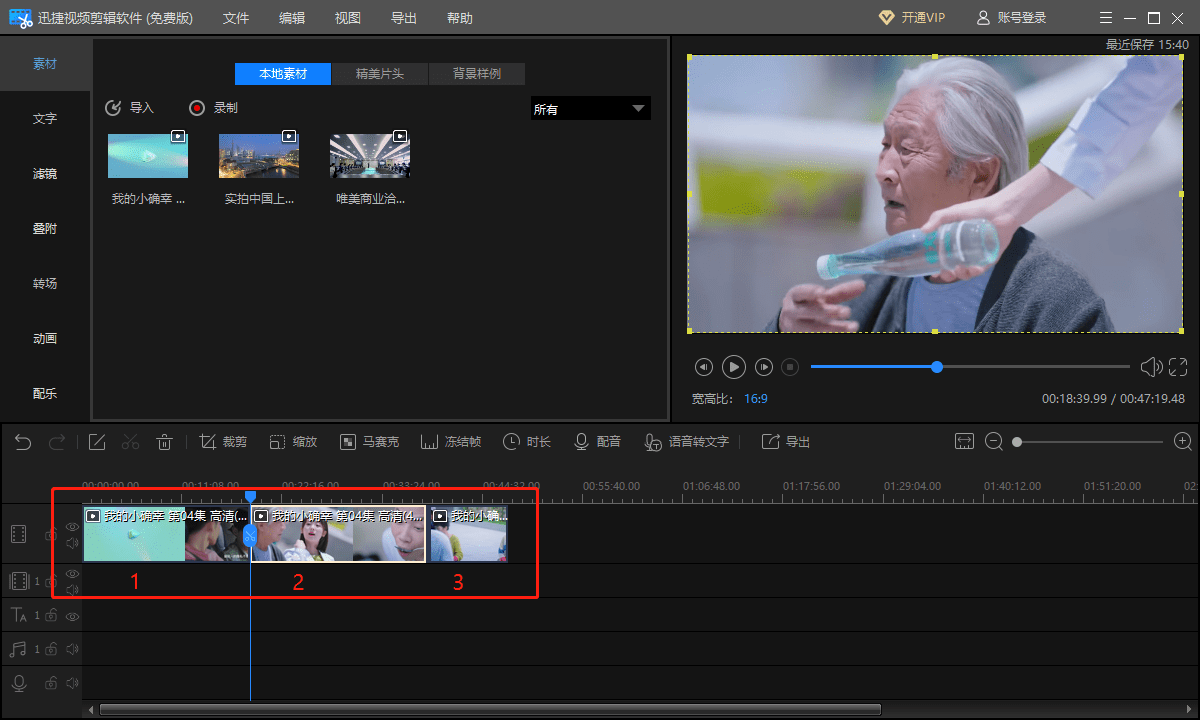Toggle visibility eye on the text track
The image size is (1200, 720).
coord(72,616)
